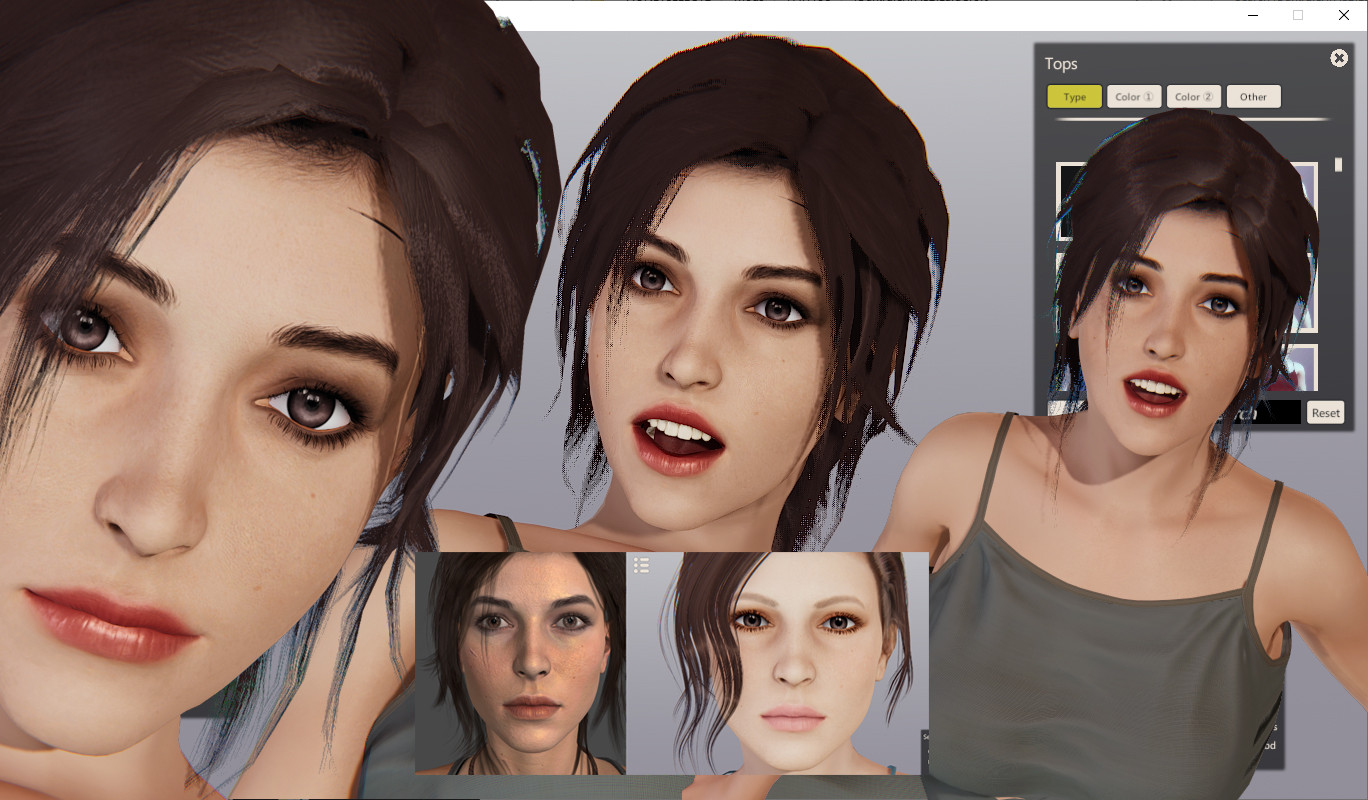This screenshot has width=1368, height=800.
Task: Switch to the Color 1 tab
Action: [x=1134, y=97]
